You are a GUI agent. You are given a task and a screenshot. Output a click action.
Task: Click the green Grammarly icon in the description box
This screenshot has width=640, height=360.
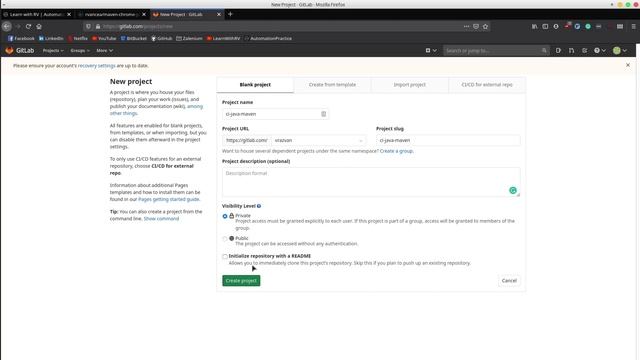[x=513, y=190]
